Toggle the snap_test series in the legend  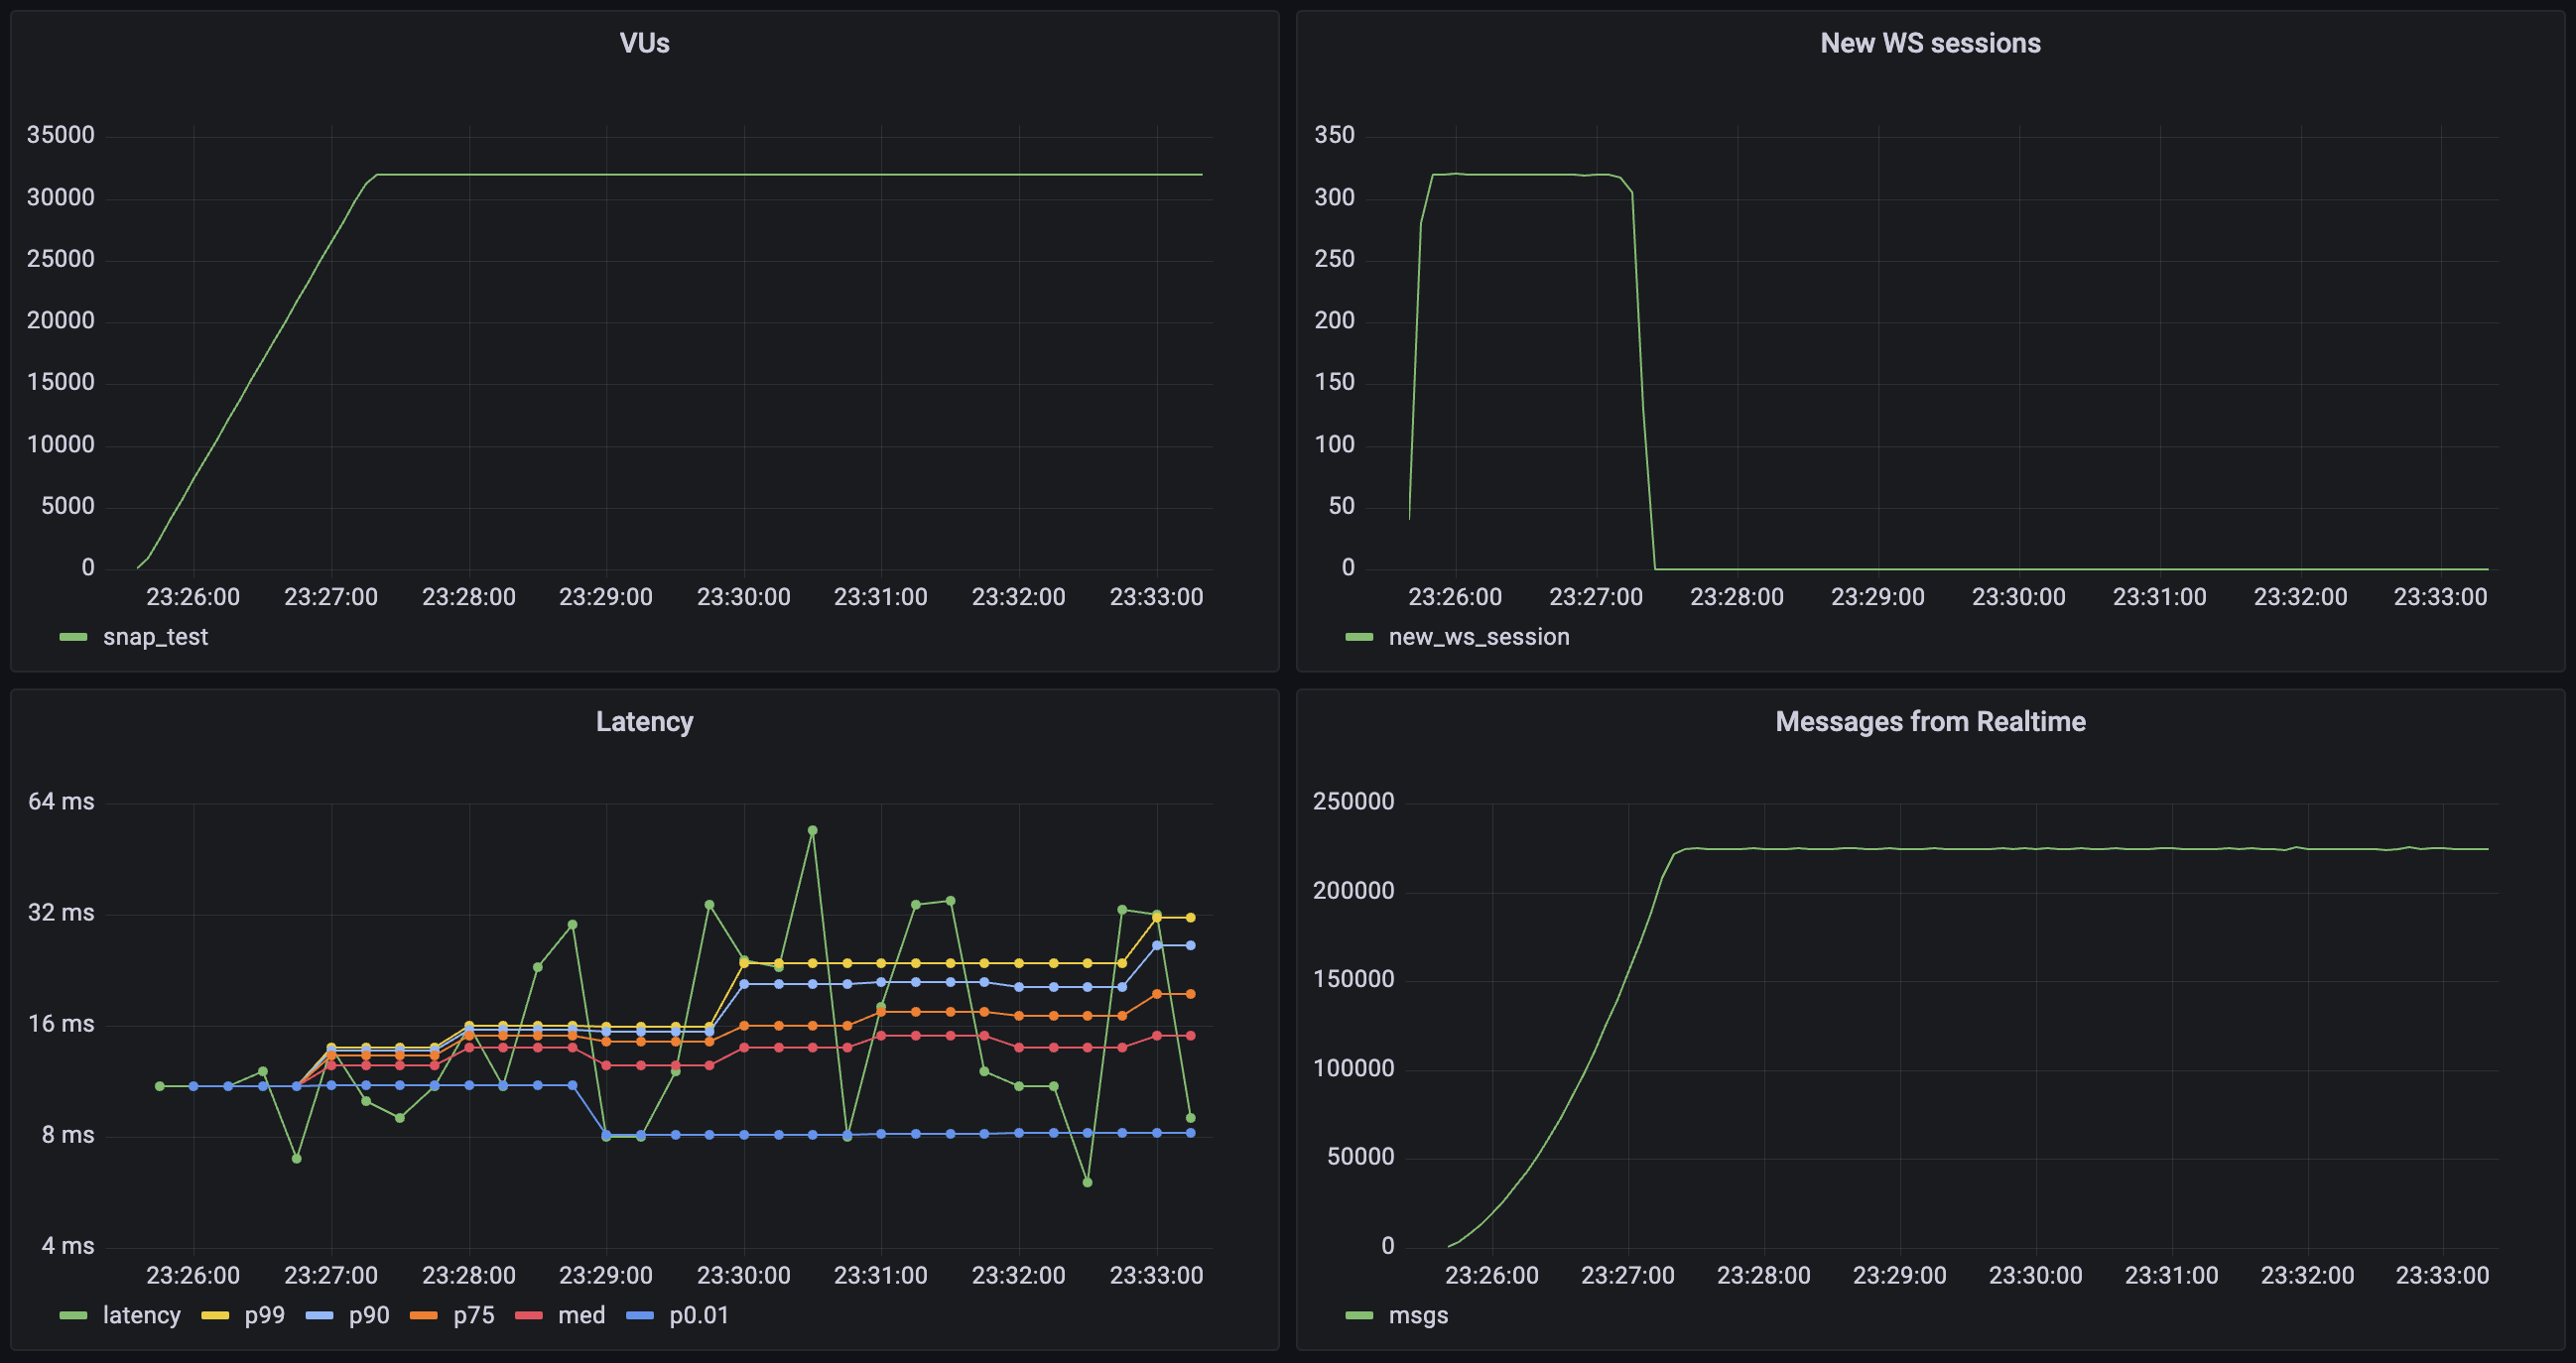pyautogui.click(x=155, y=637)
